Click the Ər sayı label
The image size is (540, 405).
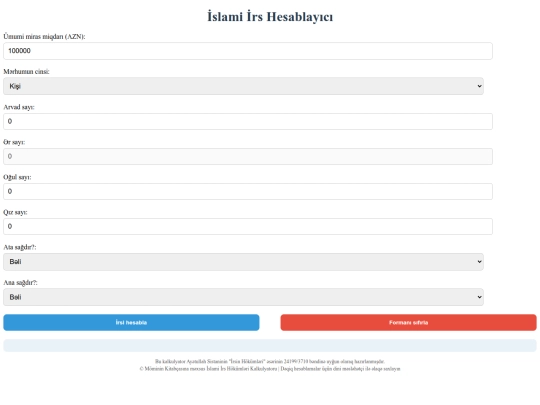pyautogui.click(x=14, y=142)
